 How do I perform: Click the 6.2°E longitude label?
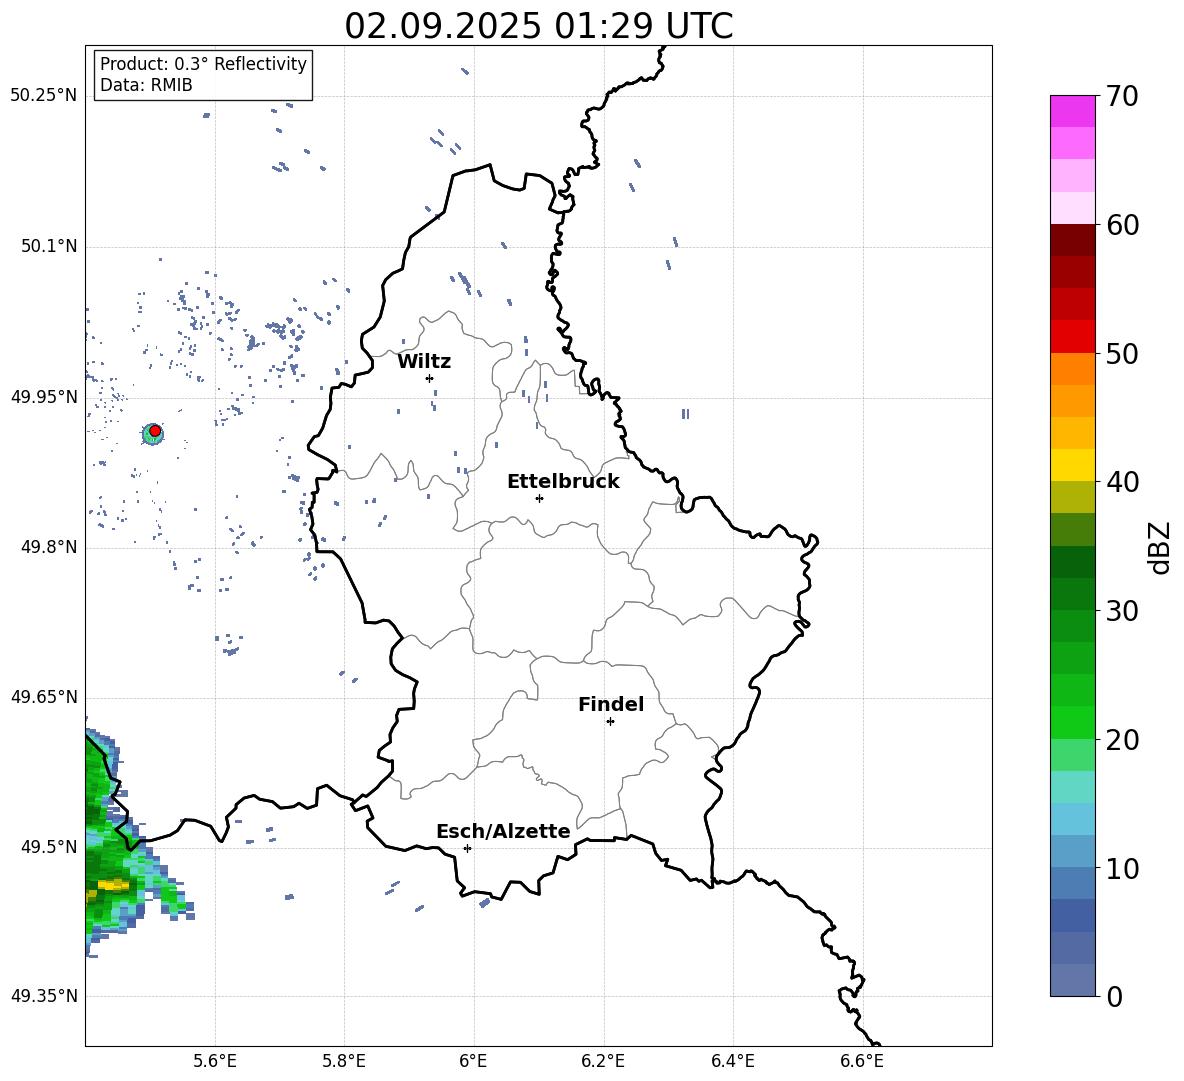click(x=603, y=1061)
